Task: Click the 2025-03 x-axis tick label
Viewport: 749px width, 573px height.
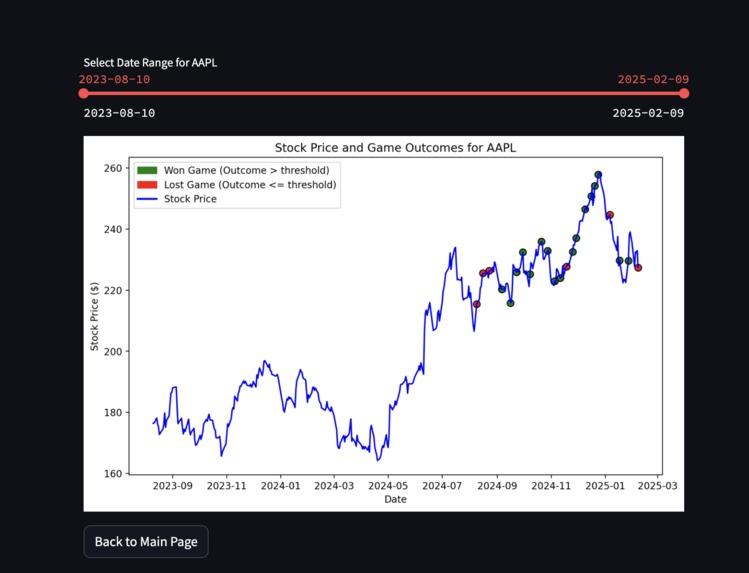Action: tap(657, 486)
